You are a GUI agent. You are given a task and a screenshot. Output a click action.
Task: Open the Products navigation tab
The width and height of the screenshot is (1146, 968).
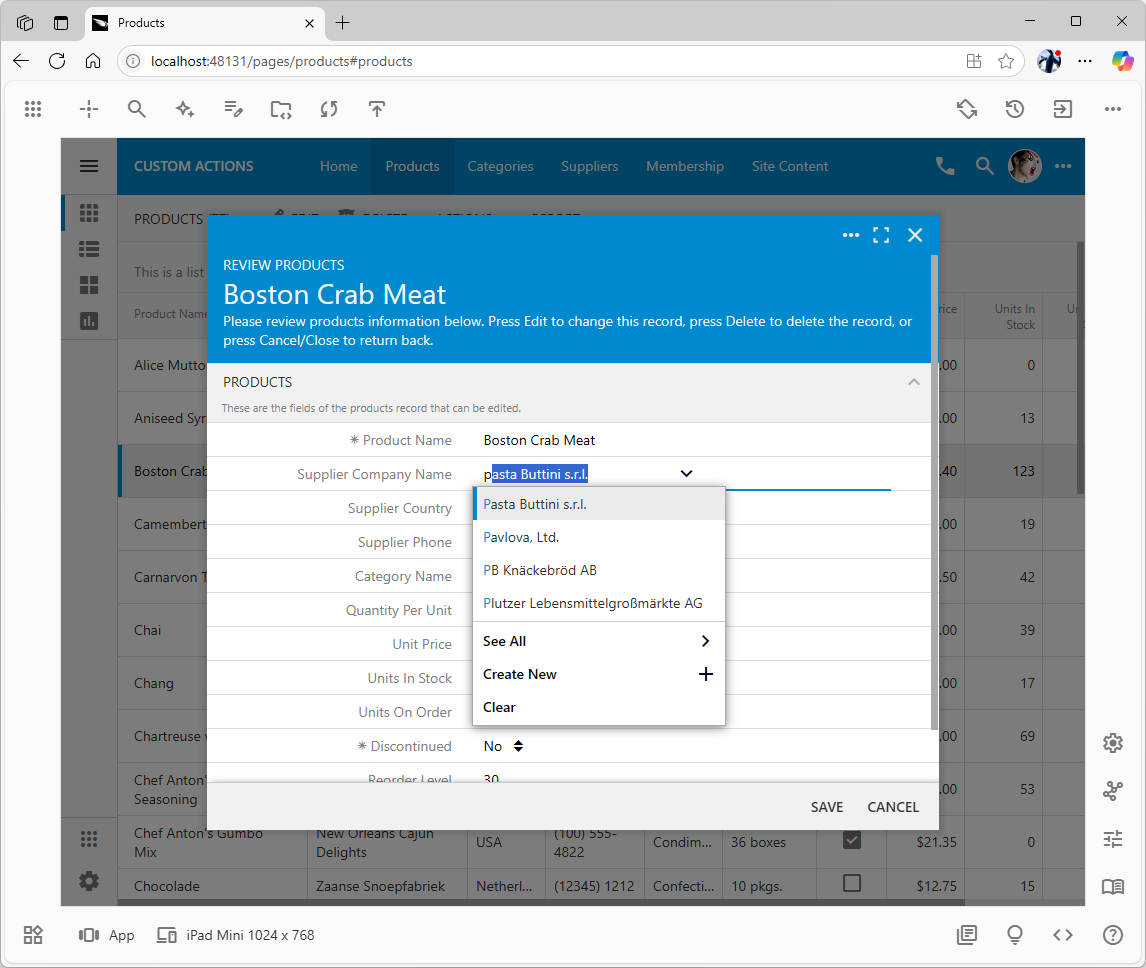(412, 166)
